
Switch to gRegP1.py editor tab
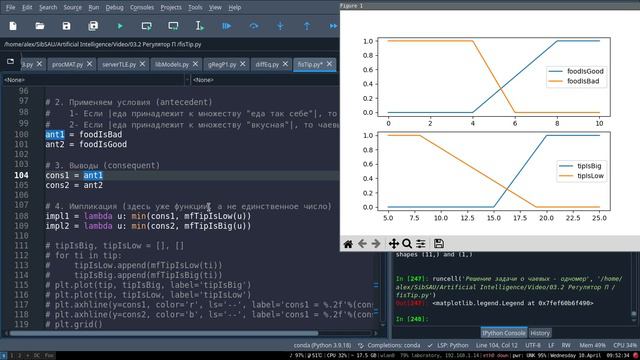click(222, 64)
